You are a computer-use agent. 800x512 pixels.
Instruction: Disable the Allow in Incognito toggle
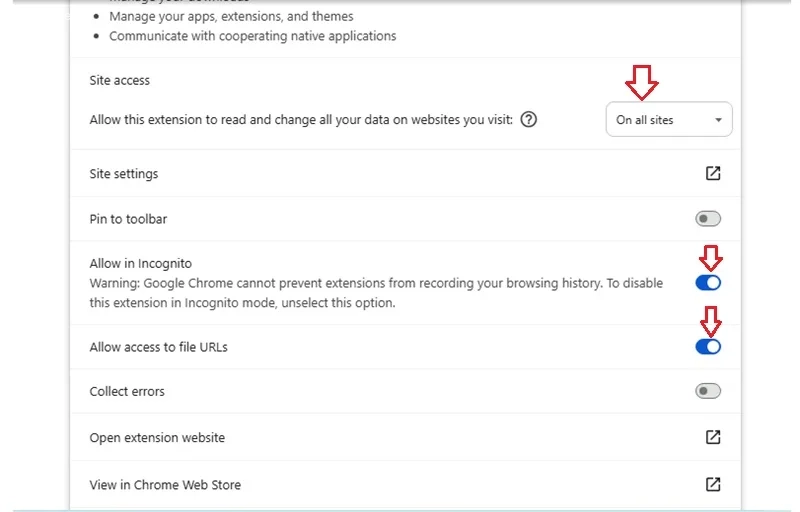[708, 283]
